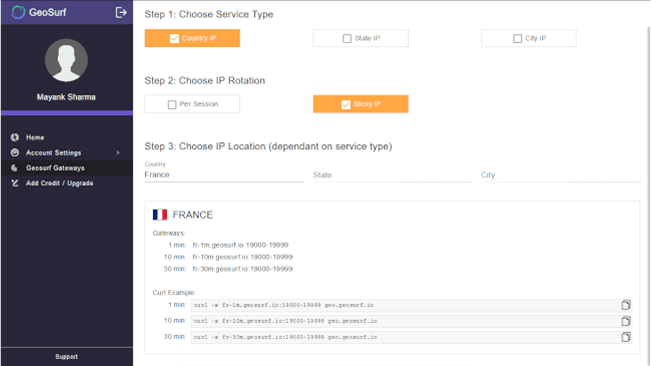Click the Support link in sidebar footer
Viewport: 651px width, 366px height.
pos(66,356)
